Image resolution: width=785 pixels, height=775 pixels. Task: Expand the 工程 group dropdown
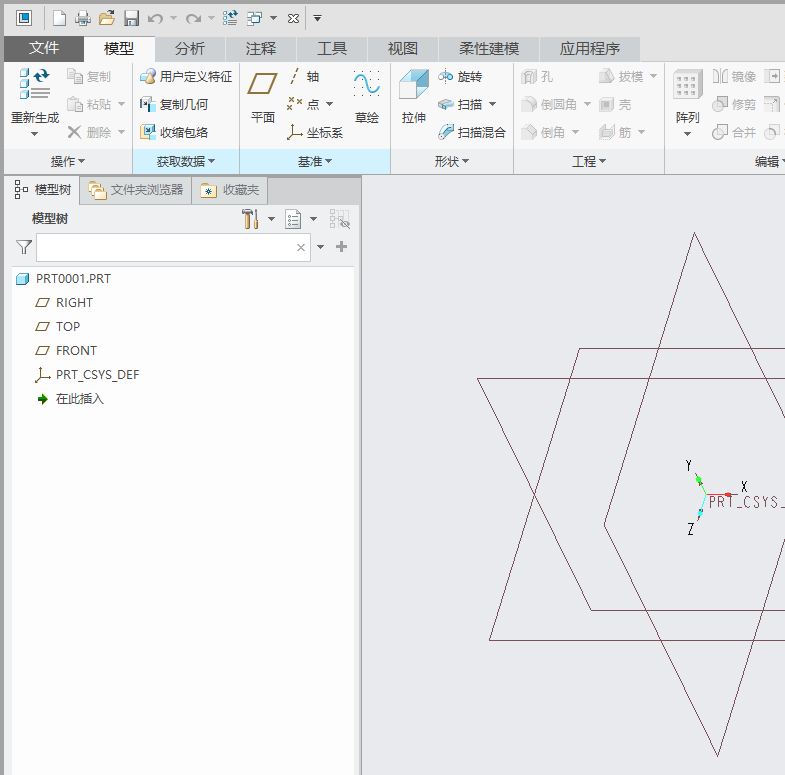[589, 161]
